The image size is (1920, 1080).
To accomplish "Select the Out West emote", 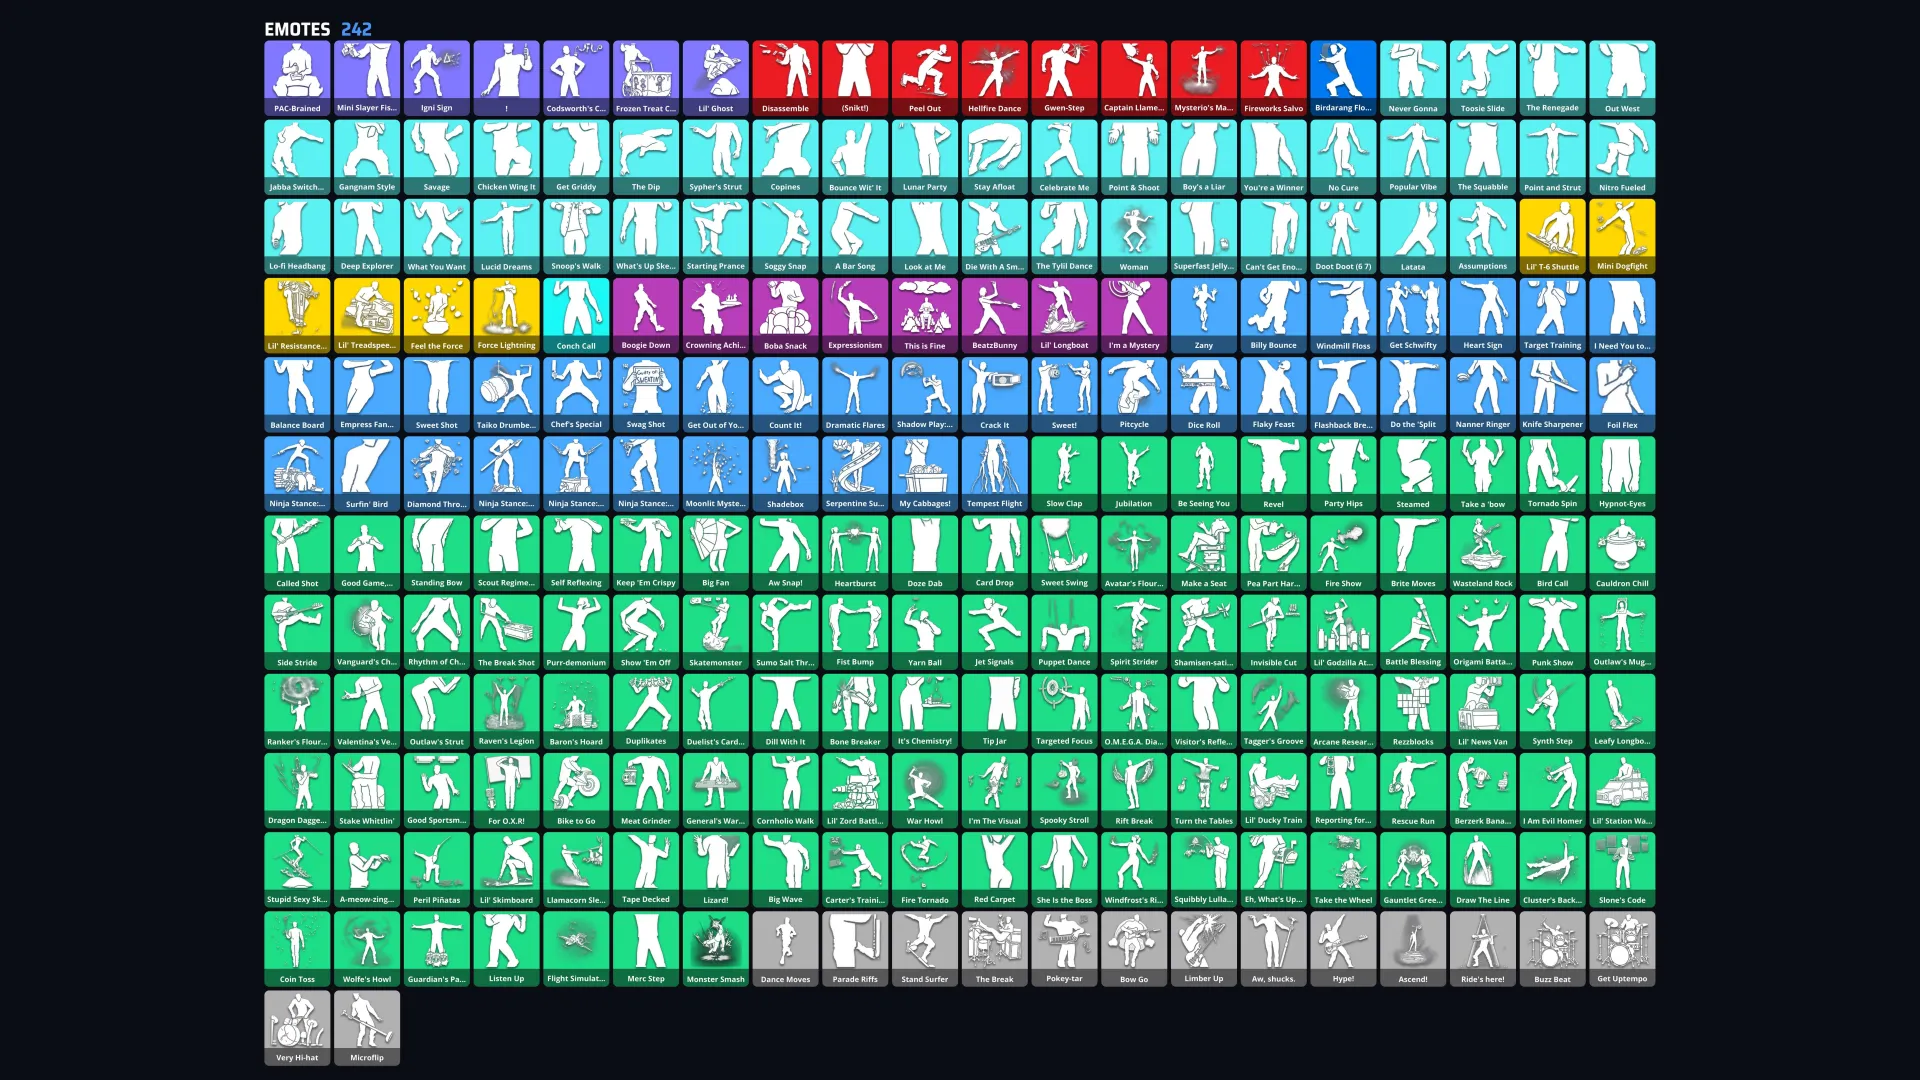I will pyautogui.click(x=1622, y=78).
